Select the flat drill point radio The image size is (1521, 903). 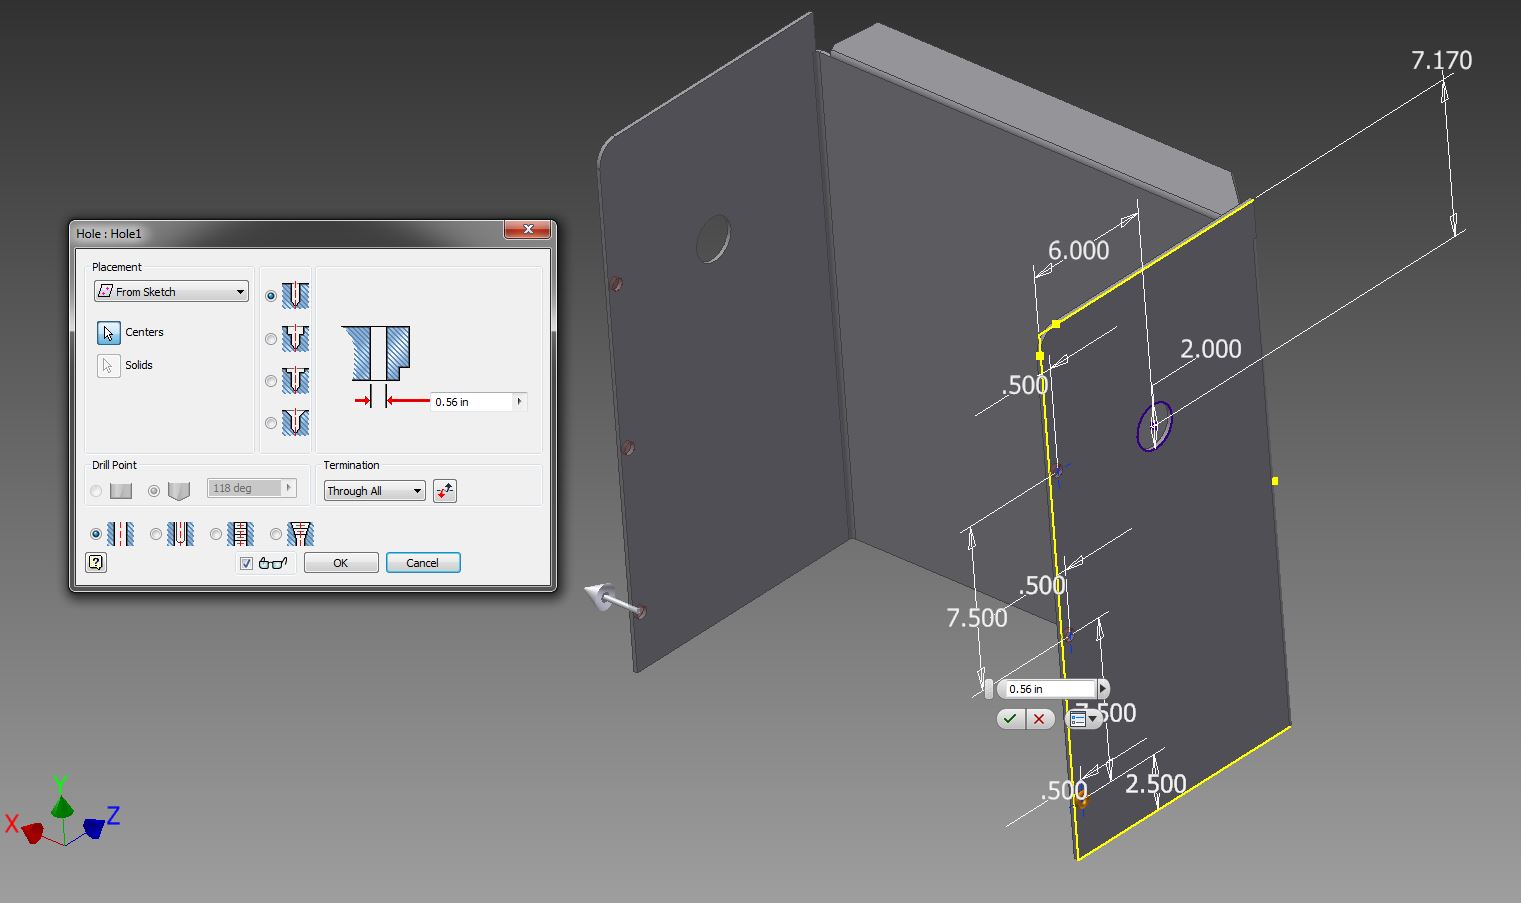[x=96, y=491]
